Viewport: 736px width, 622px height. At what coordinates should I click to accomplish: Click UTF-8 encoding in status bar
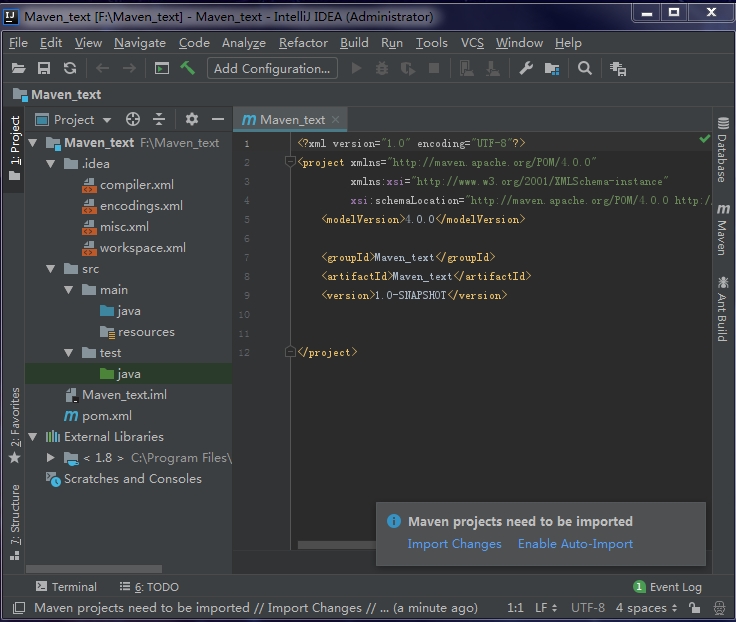point(588,608)
